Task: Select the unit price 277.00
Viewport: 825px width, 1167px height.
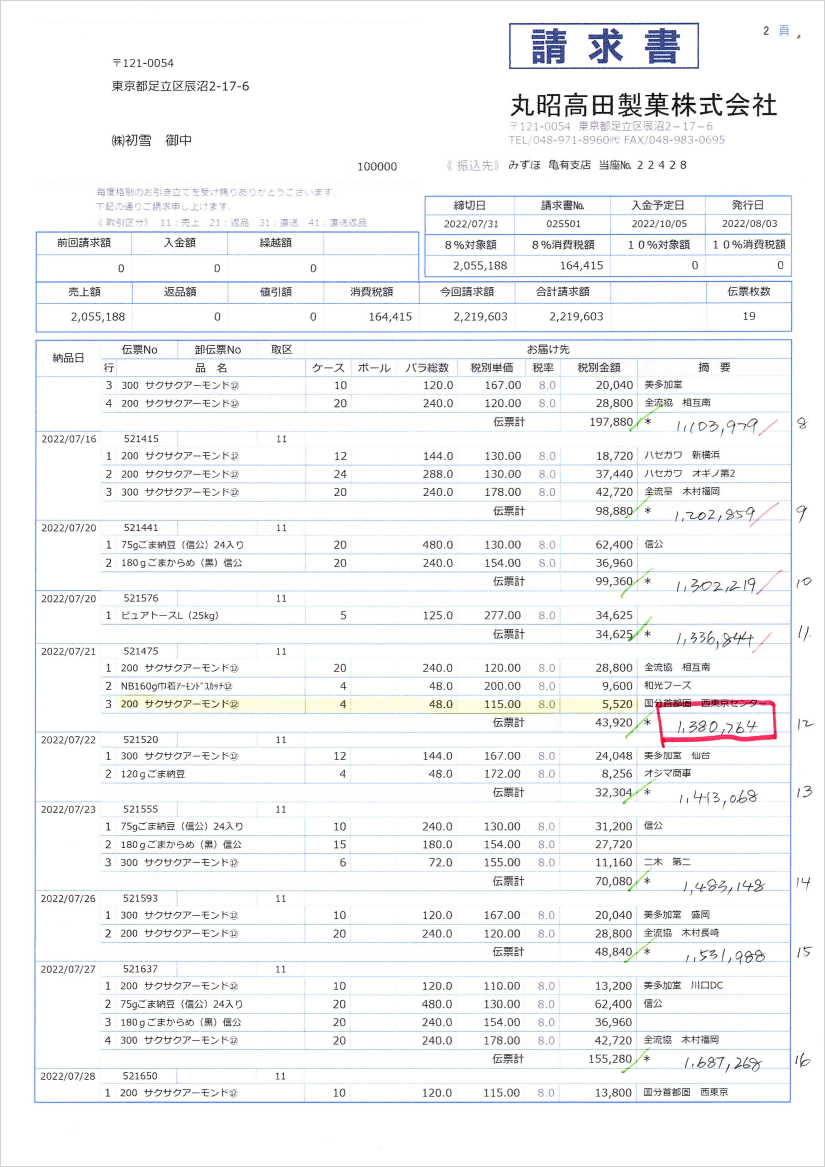Action: coord(503,616)
